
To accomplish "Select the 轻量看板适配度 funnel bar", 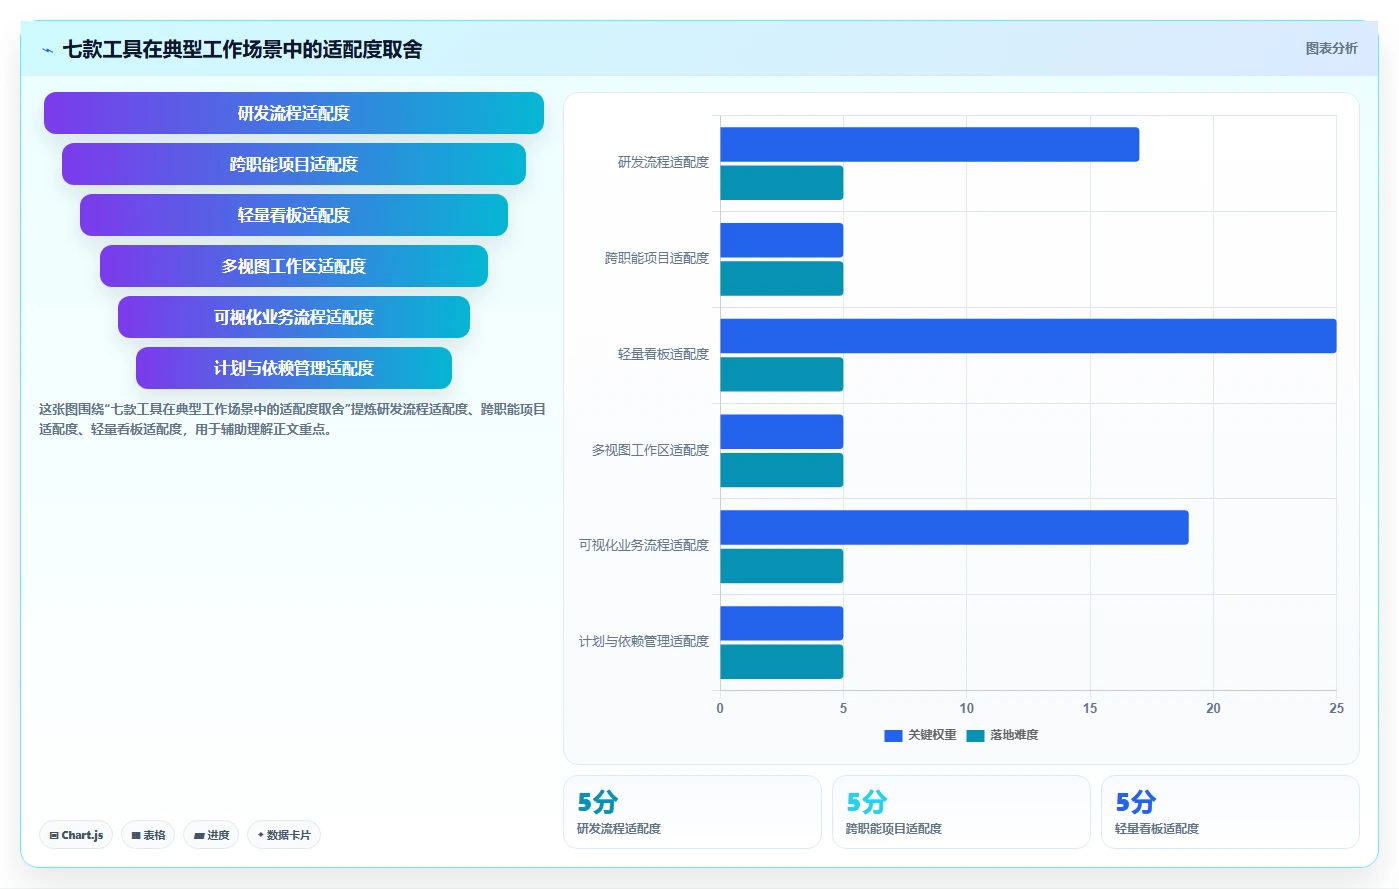I will (294, 215).
